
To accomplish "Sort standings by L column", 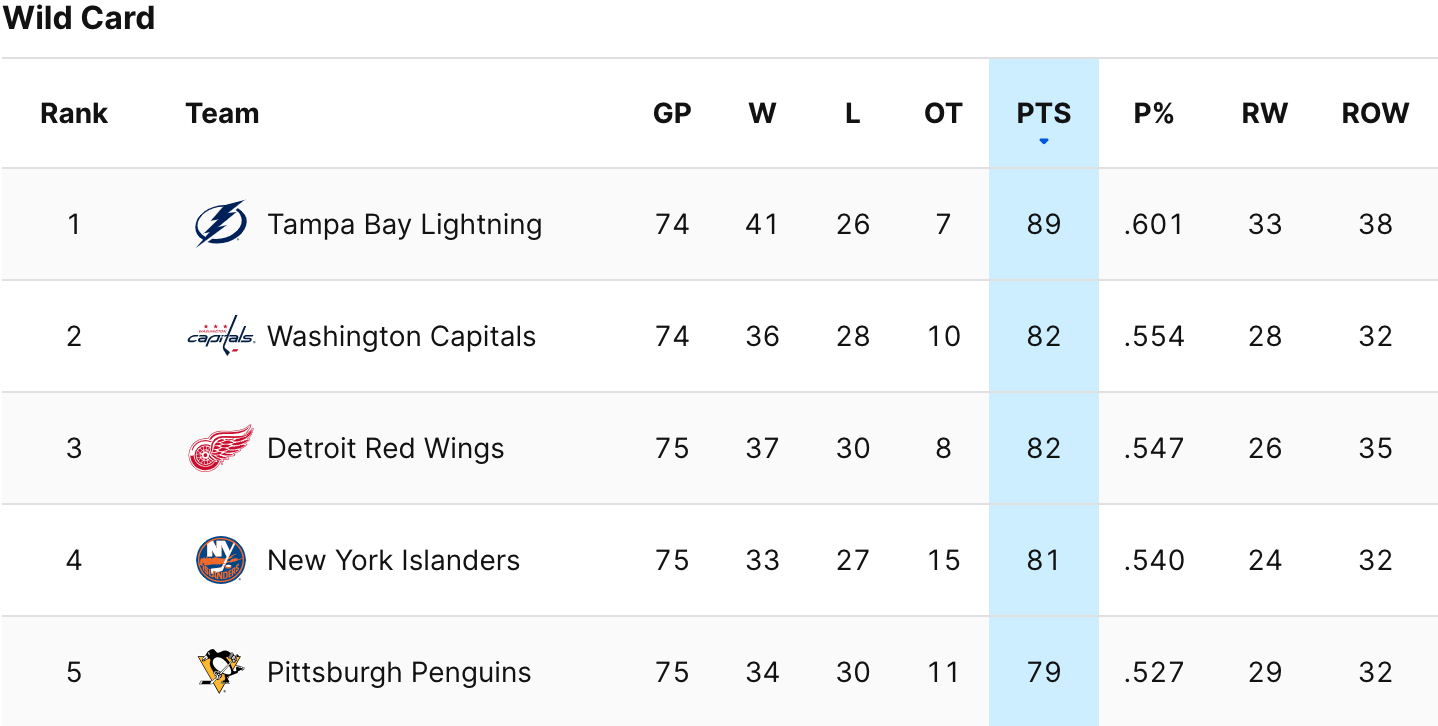I will [x=852, y=114].
